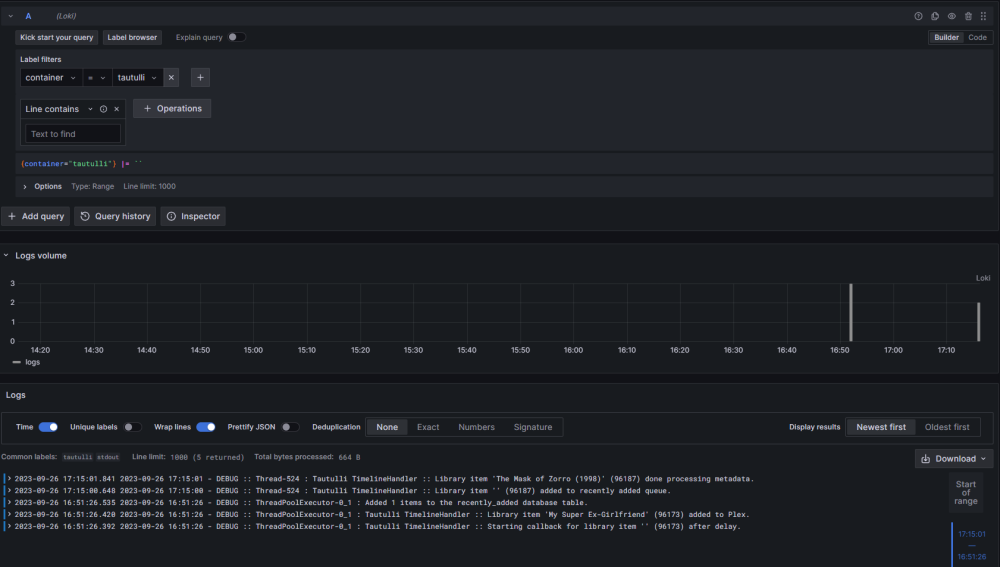Expand the 17:15:00.648 log line
This screenshot has height=567, width=1000.
pyautogui.click(x=10, y=490)
